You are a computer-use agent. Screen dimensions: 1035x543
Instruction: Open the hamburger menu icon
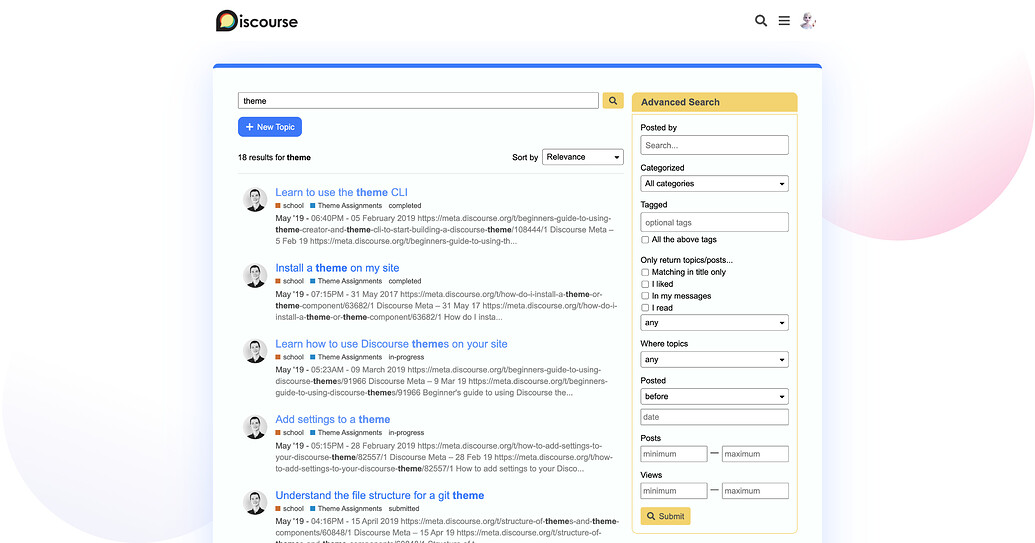click(x=784, y=21)
